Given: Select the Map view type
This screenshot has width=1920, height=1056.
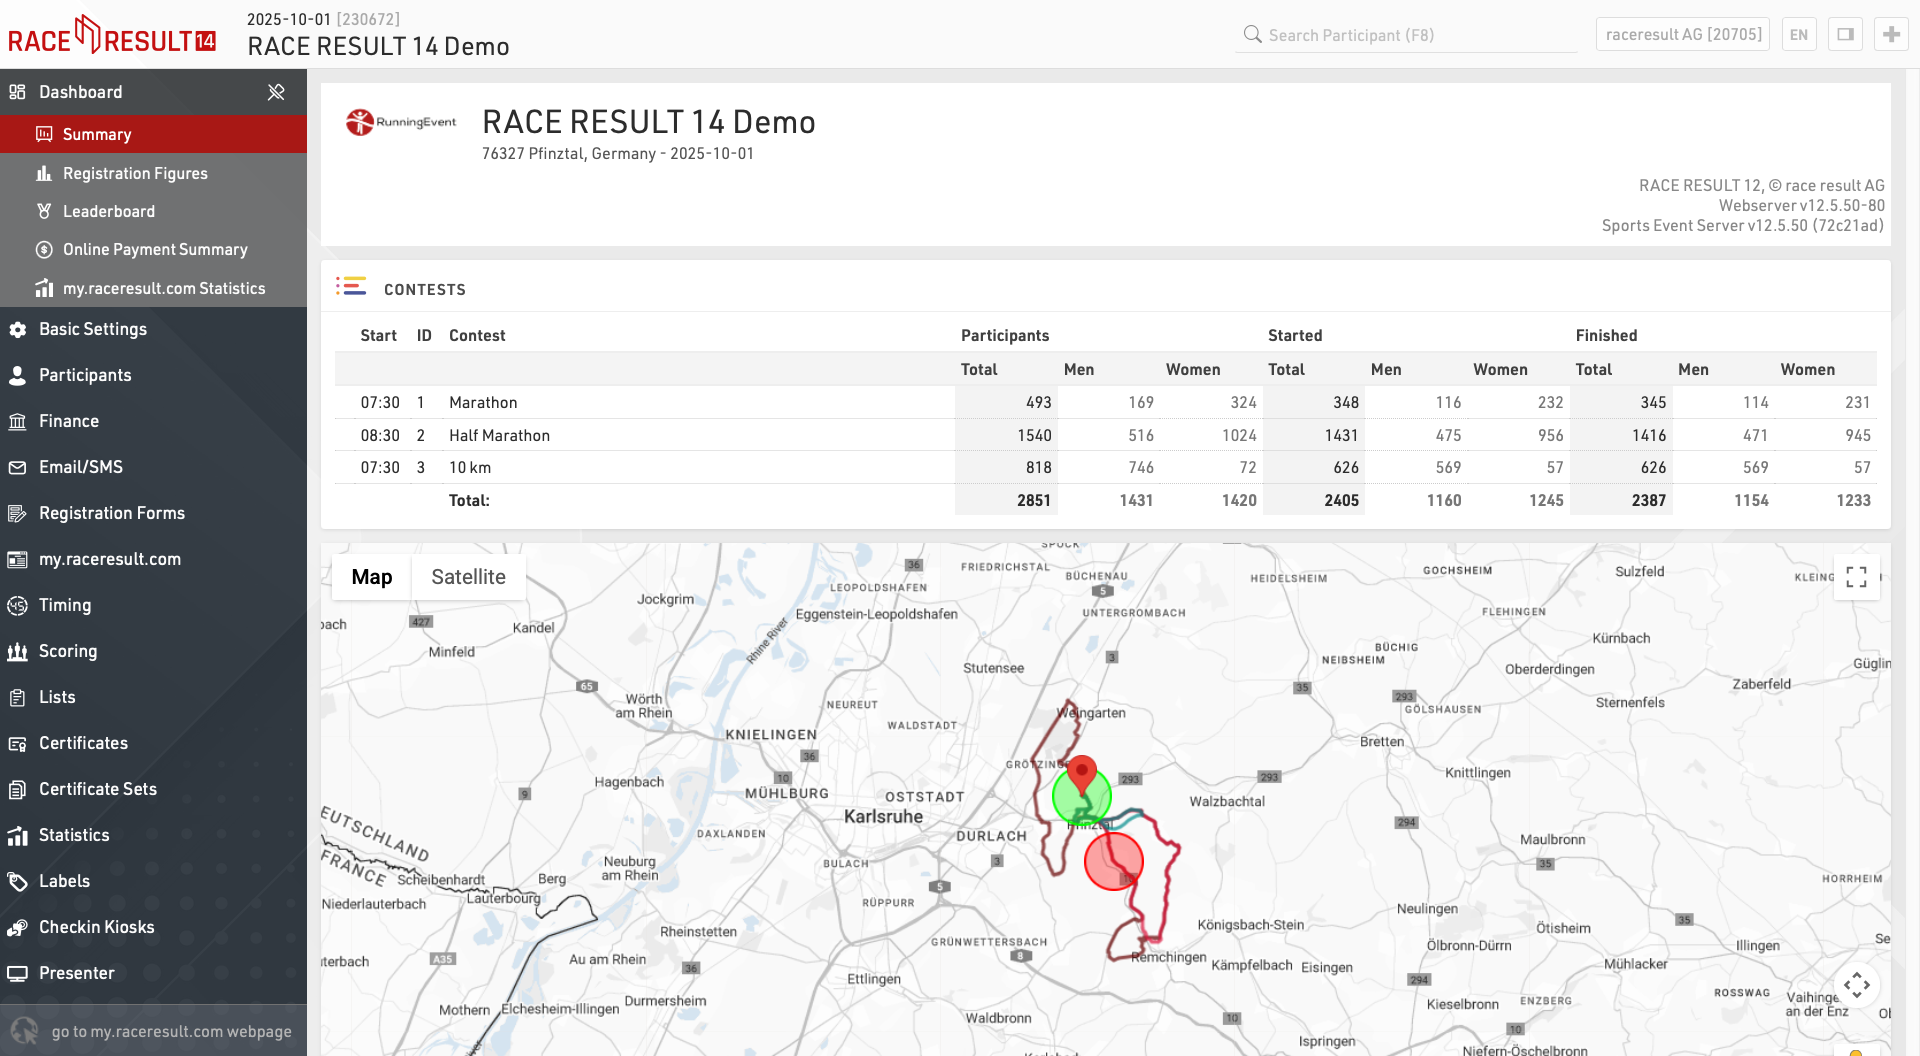Looking at the screenshot, I should pyautogui.click(x=371, y=577).
